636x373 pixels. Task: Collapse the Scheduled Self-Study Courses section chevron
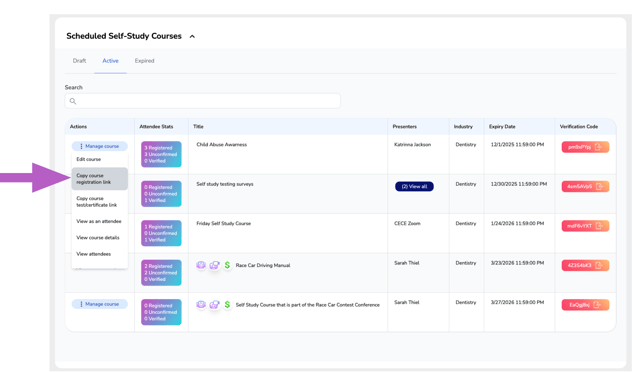coord(192,36)
